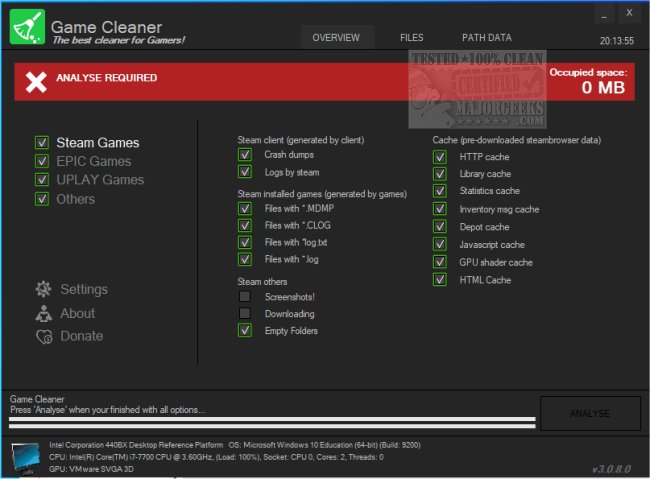Screen dimensions: 650x479
Task: Open the FILES tab
Action: [412, 38]
